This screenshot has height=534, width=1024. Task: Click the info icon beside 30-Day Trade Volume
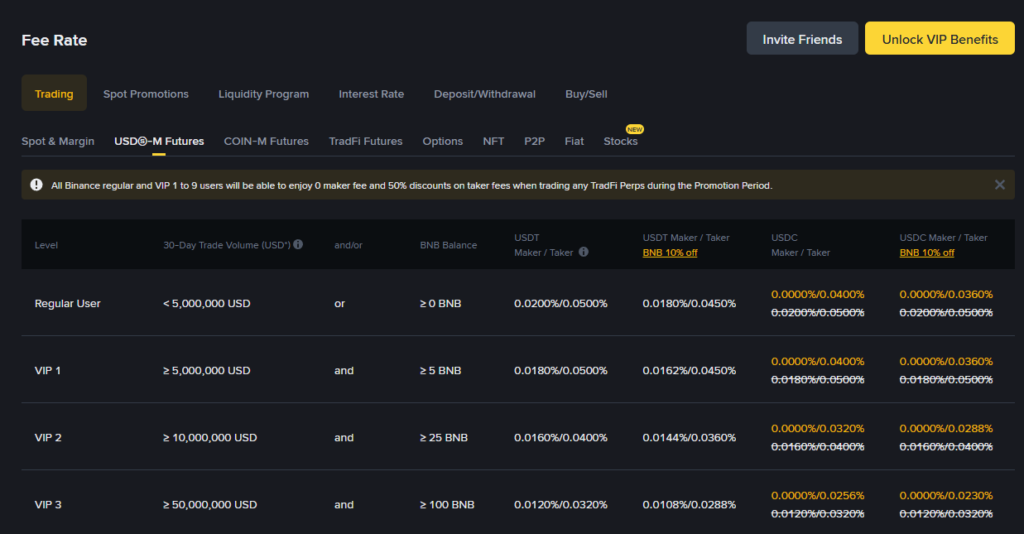298,244
